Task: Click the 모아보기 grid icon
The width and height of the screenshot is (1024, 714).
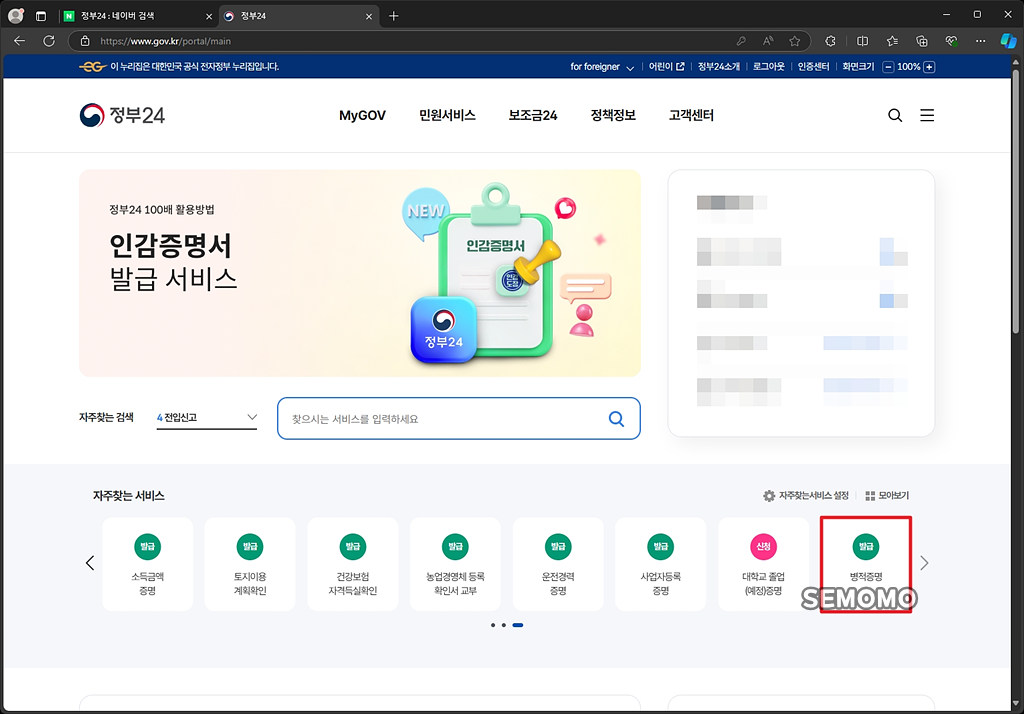Action: pos(887,496)
